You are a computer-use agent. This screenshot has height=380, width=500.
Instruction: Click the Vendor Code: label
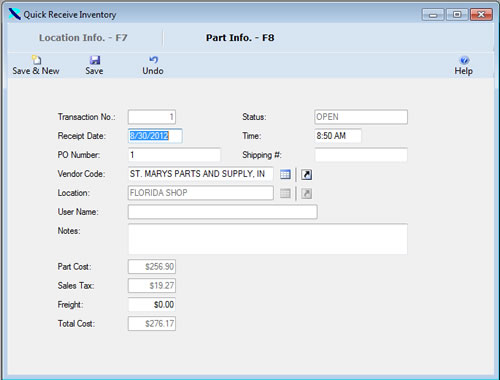81,174
